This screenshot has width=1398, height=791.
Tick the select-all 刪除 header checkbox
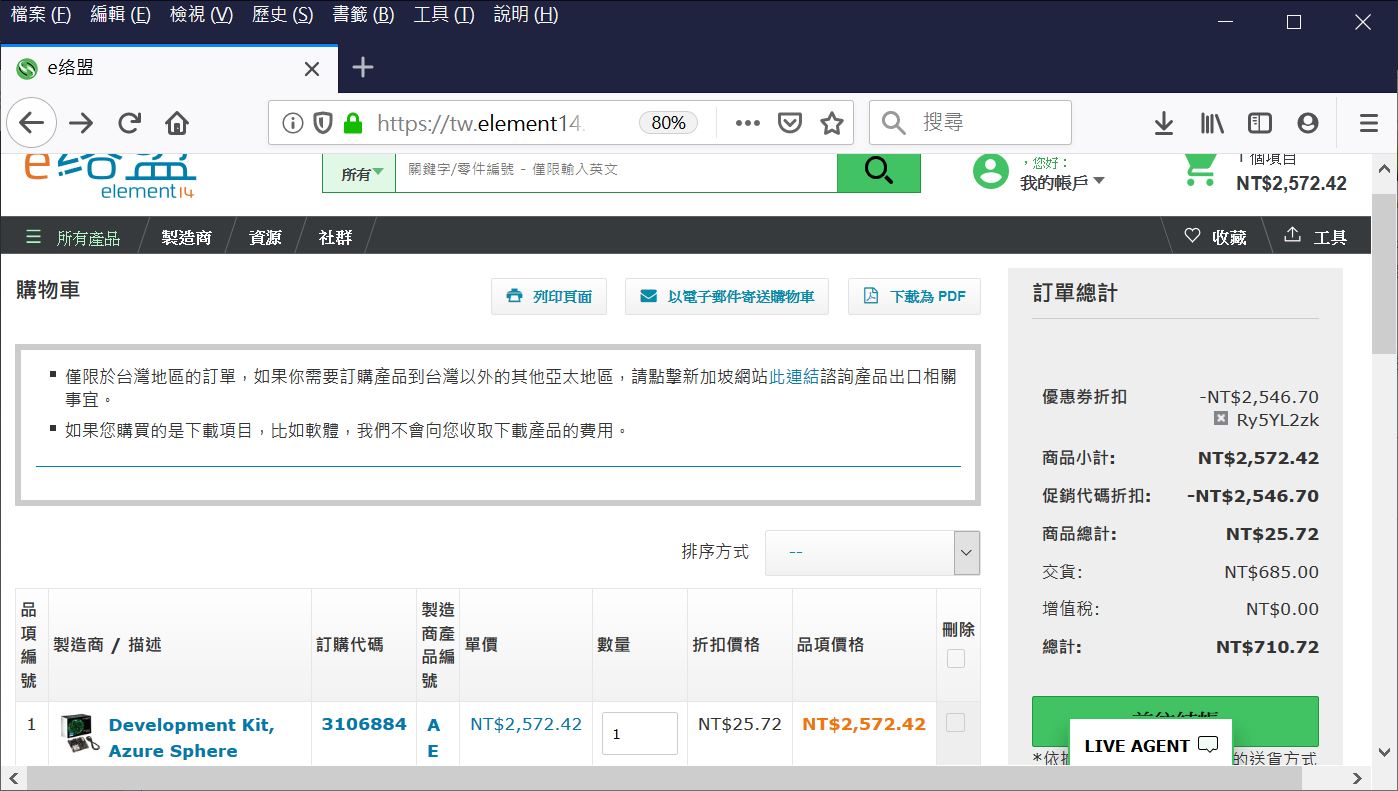[956, 659]
